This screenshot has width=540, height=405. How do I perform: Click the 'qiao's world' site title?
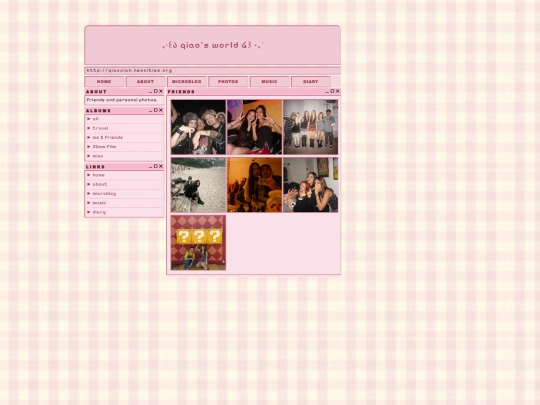[212, 45]
